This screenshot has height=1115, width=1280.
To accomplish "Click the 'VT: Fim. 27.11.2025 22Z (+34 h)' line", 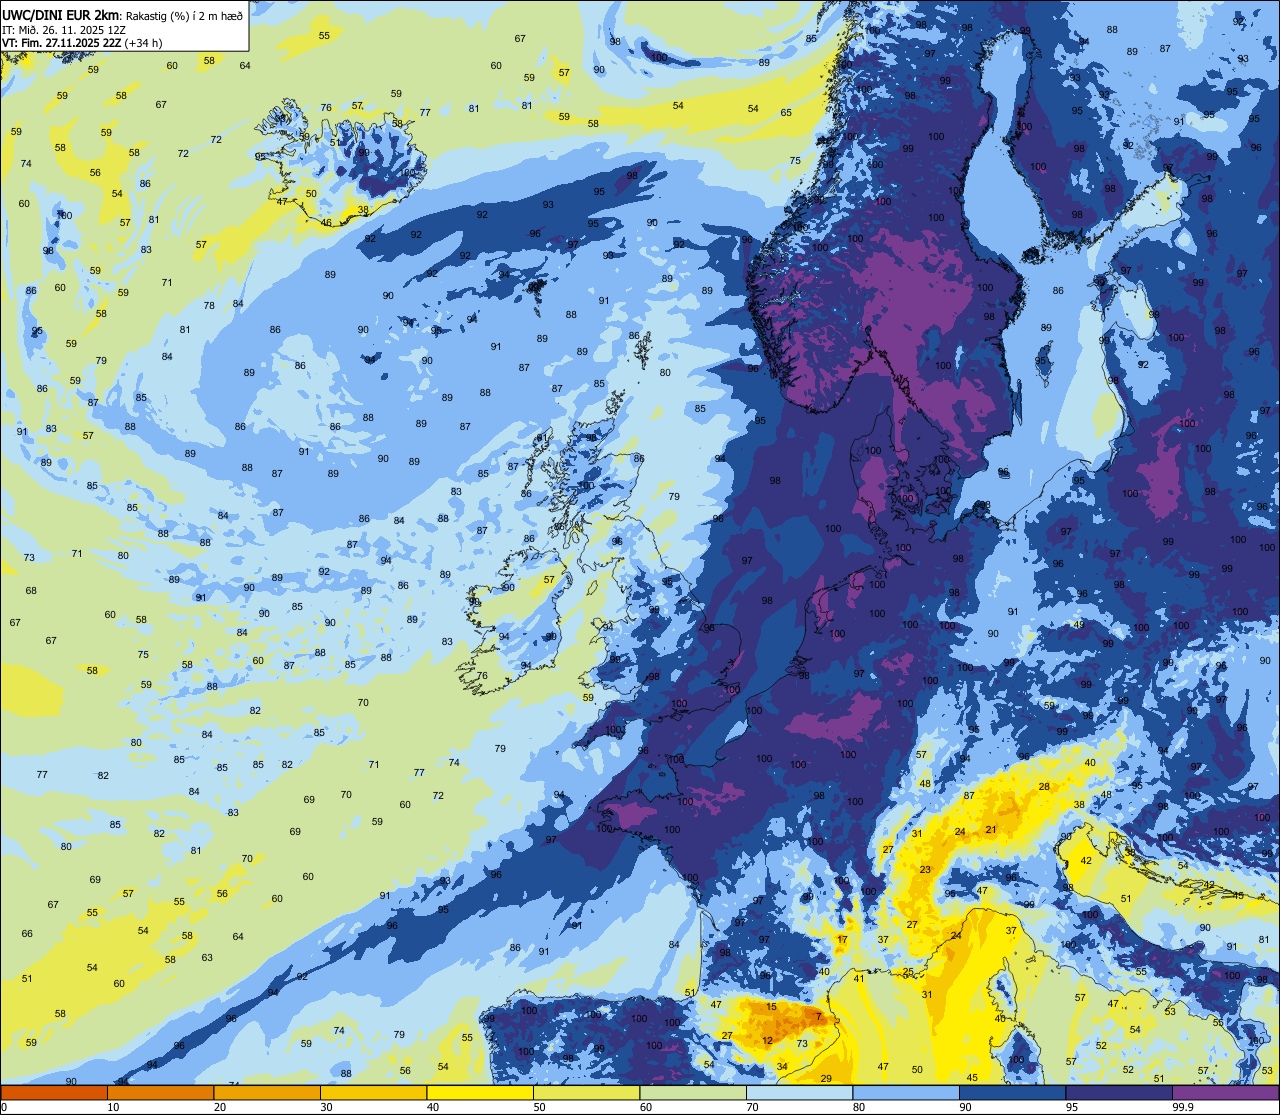I will pos(81,43).
